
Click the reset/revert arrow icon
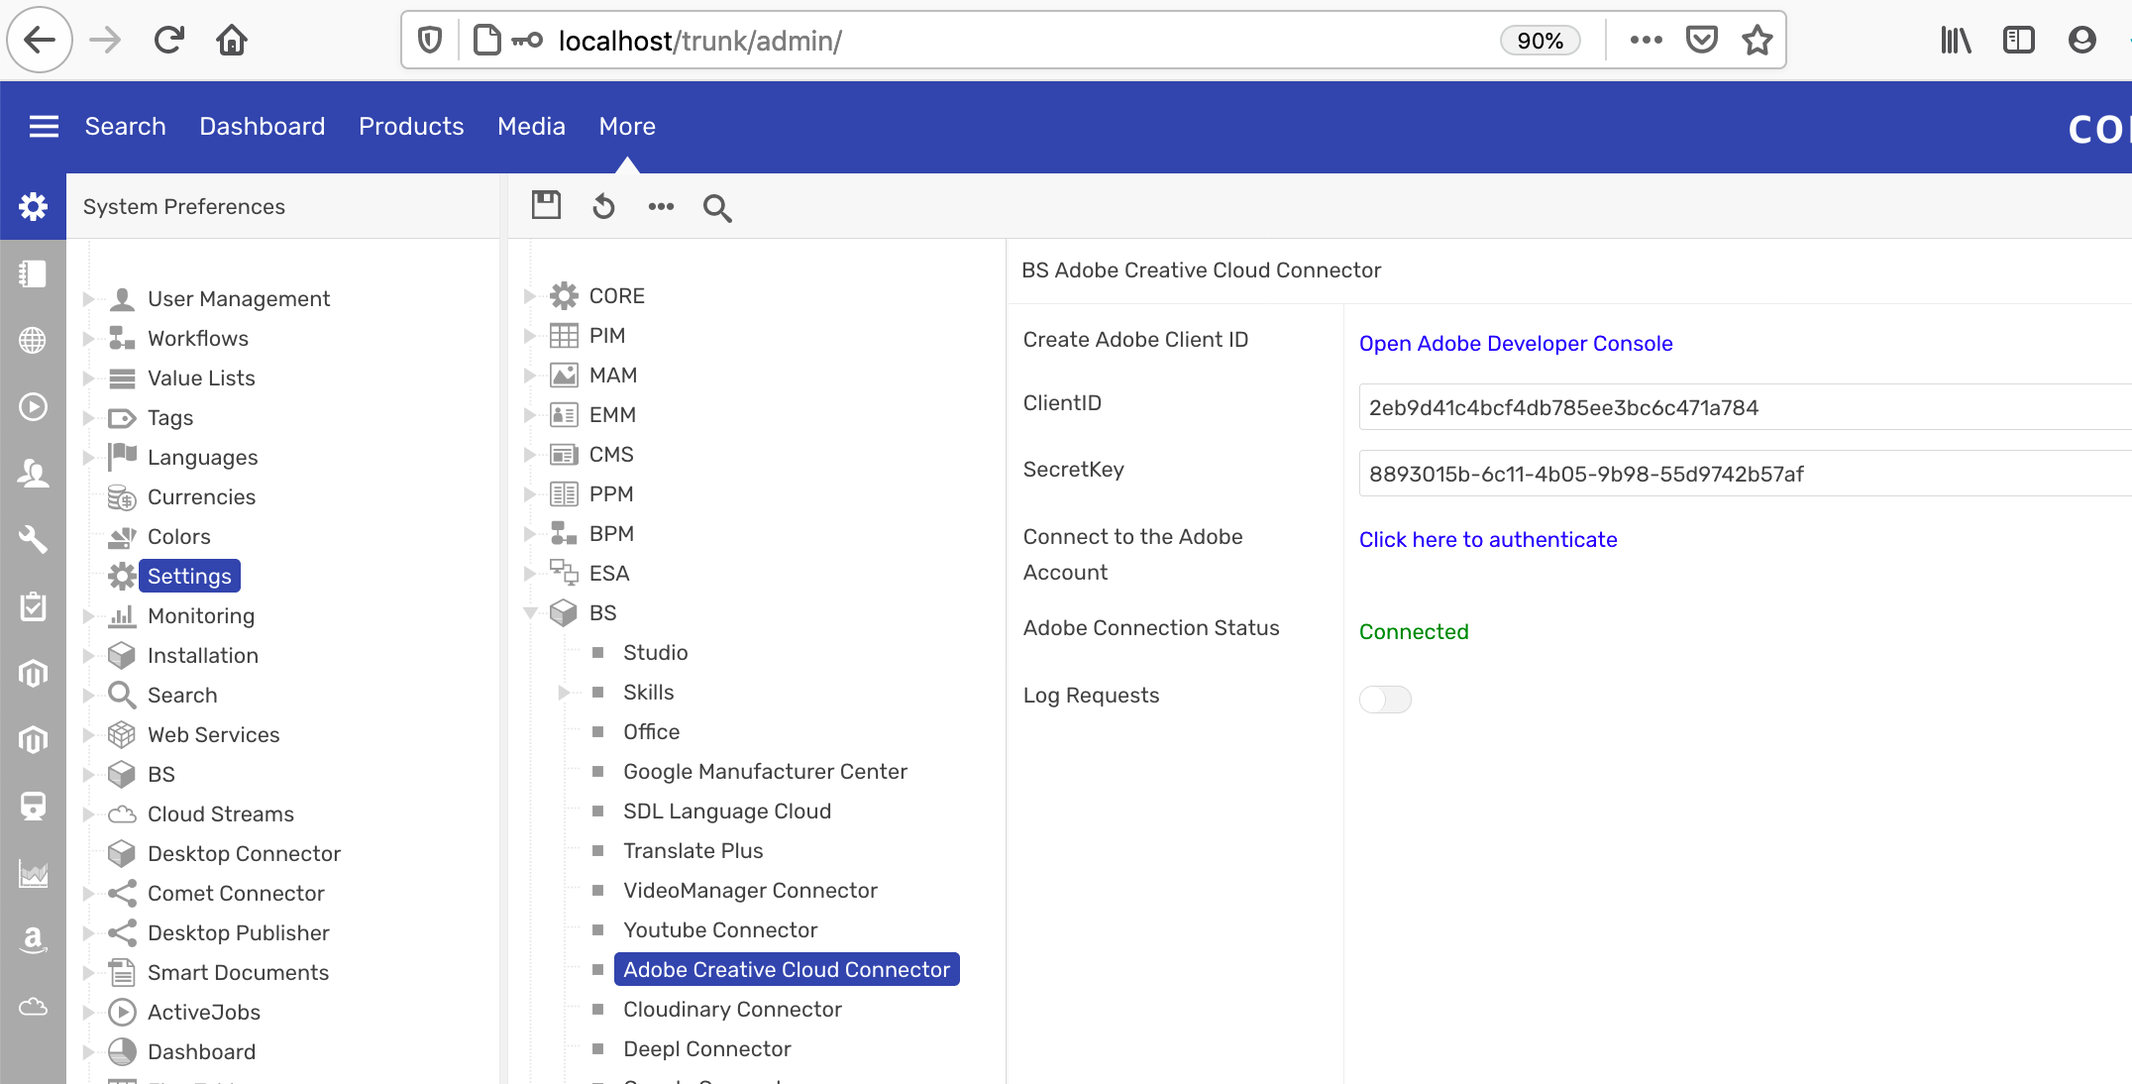(603, 207)
